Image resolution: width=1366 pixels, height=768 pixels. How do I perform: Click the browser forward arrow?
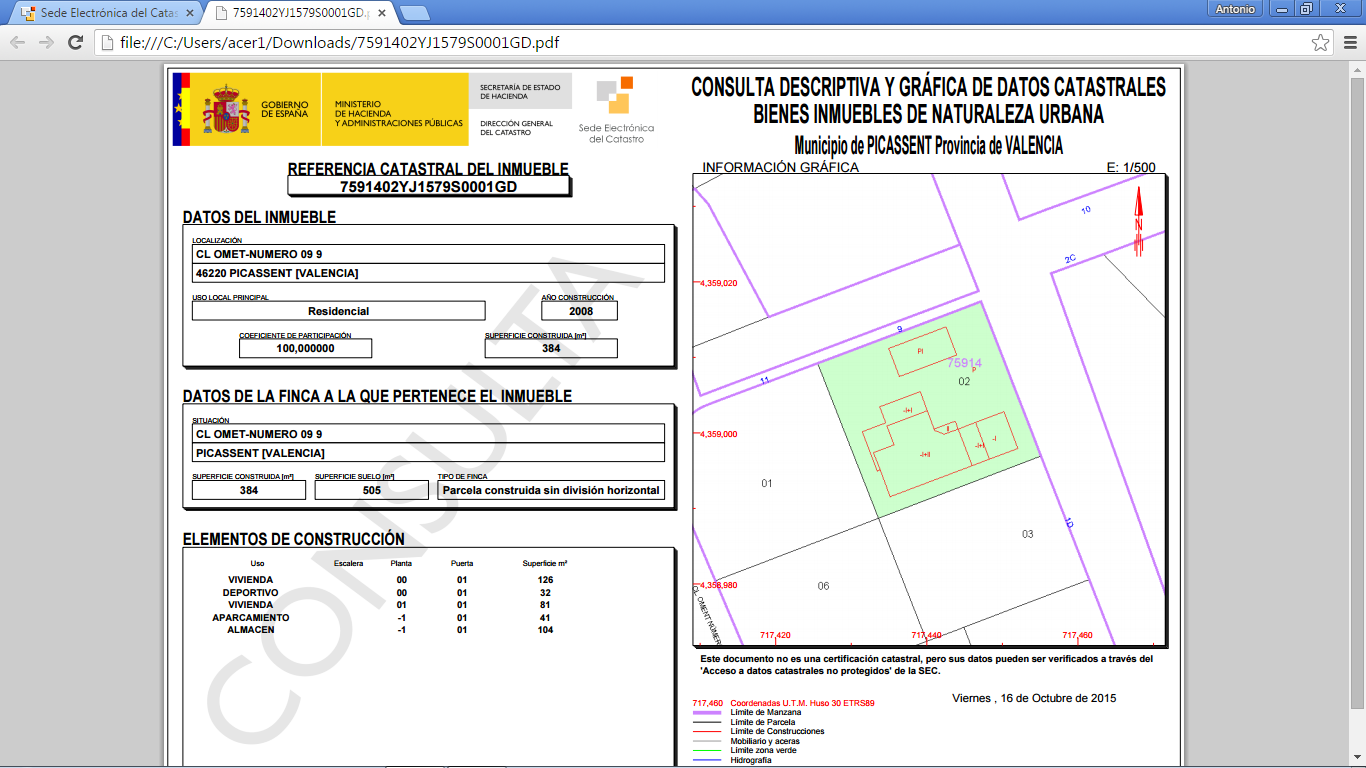point(46,42)
